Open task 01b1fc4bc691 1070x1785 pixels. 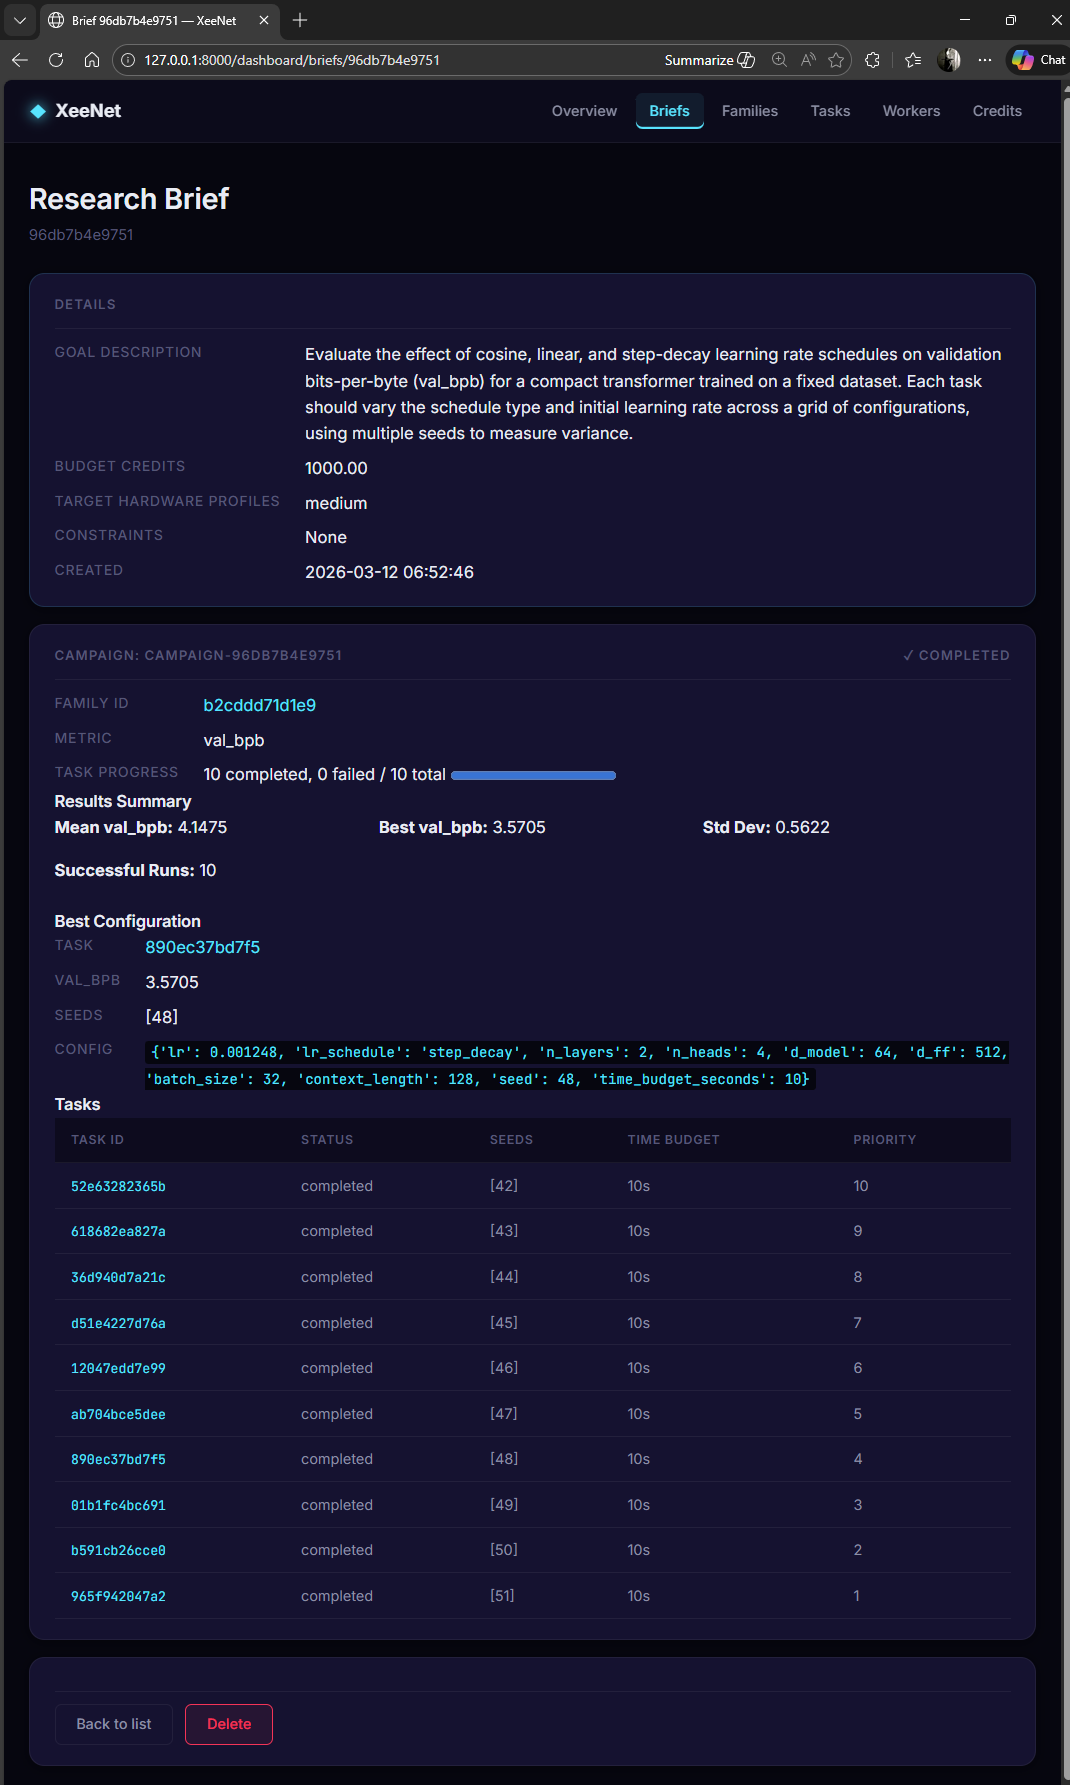pyautogui.click(x=118, y=1505)
